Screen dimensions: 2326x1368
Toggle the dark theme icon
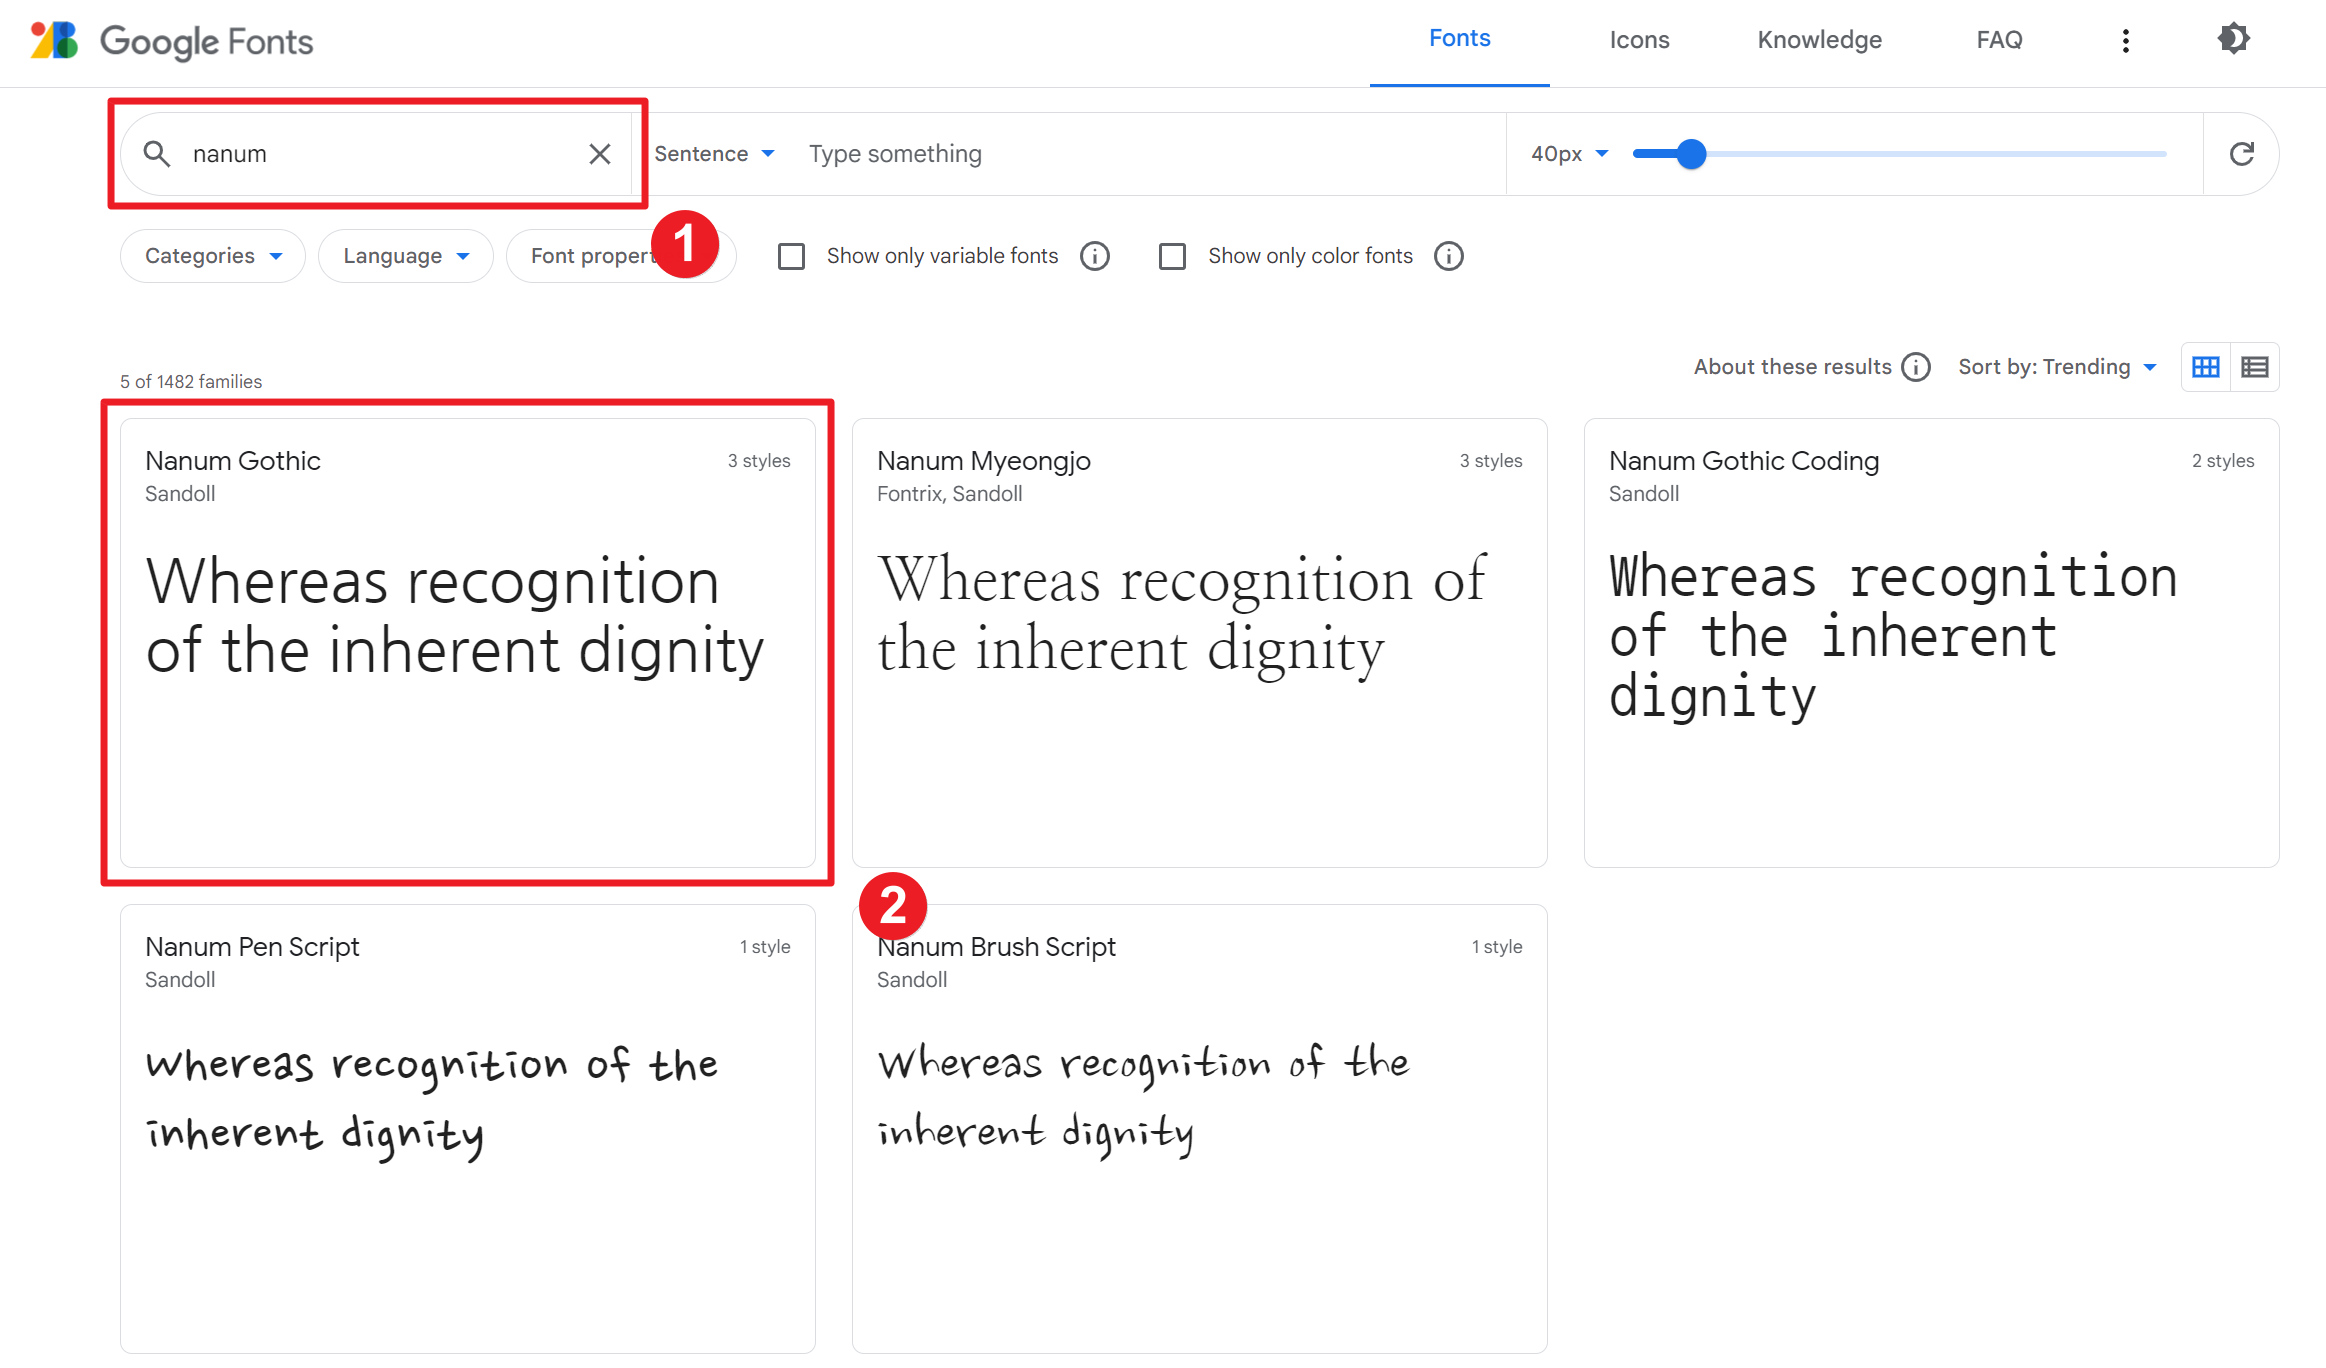pos(2233,40)
